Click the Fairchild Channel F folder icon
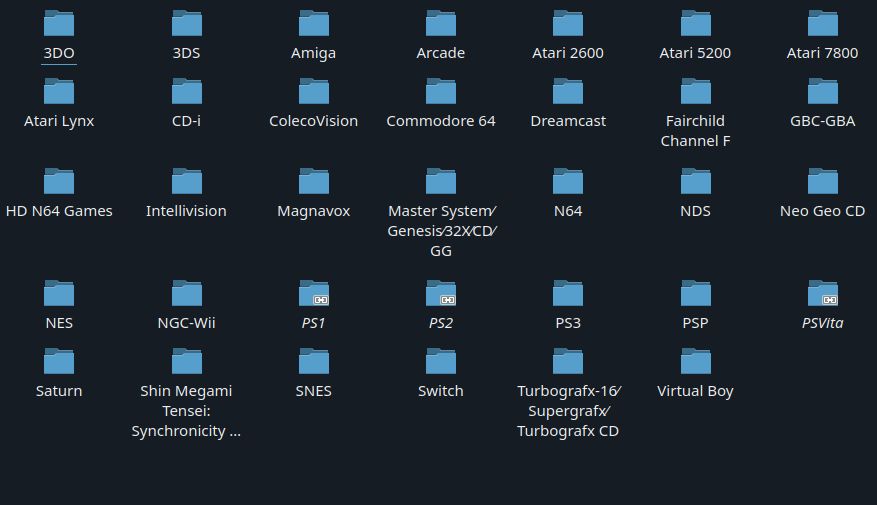Image resolution: width=877 pixels, height=505 pixels. [x=695, y=92]
